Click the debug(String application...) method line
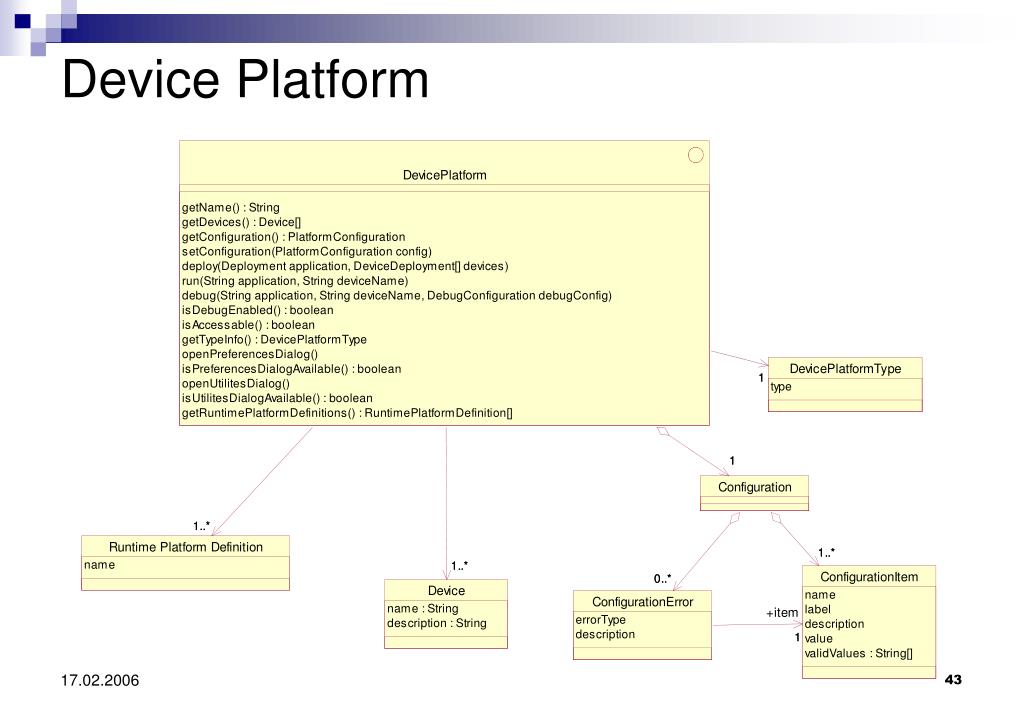 pyautogui.click(x=397, y=296)
